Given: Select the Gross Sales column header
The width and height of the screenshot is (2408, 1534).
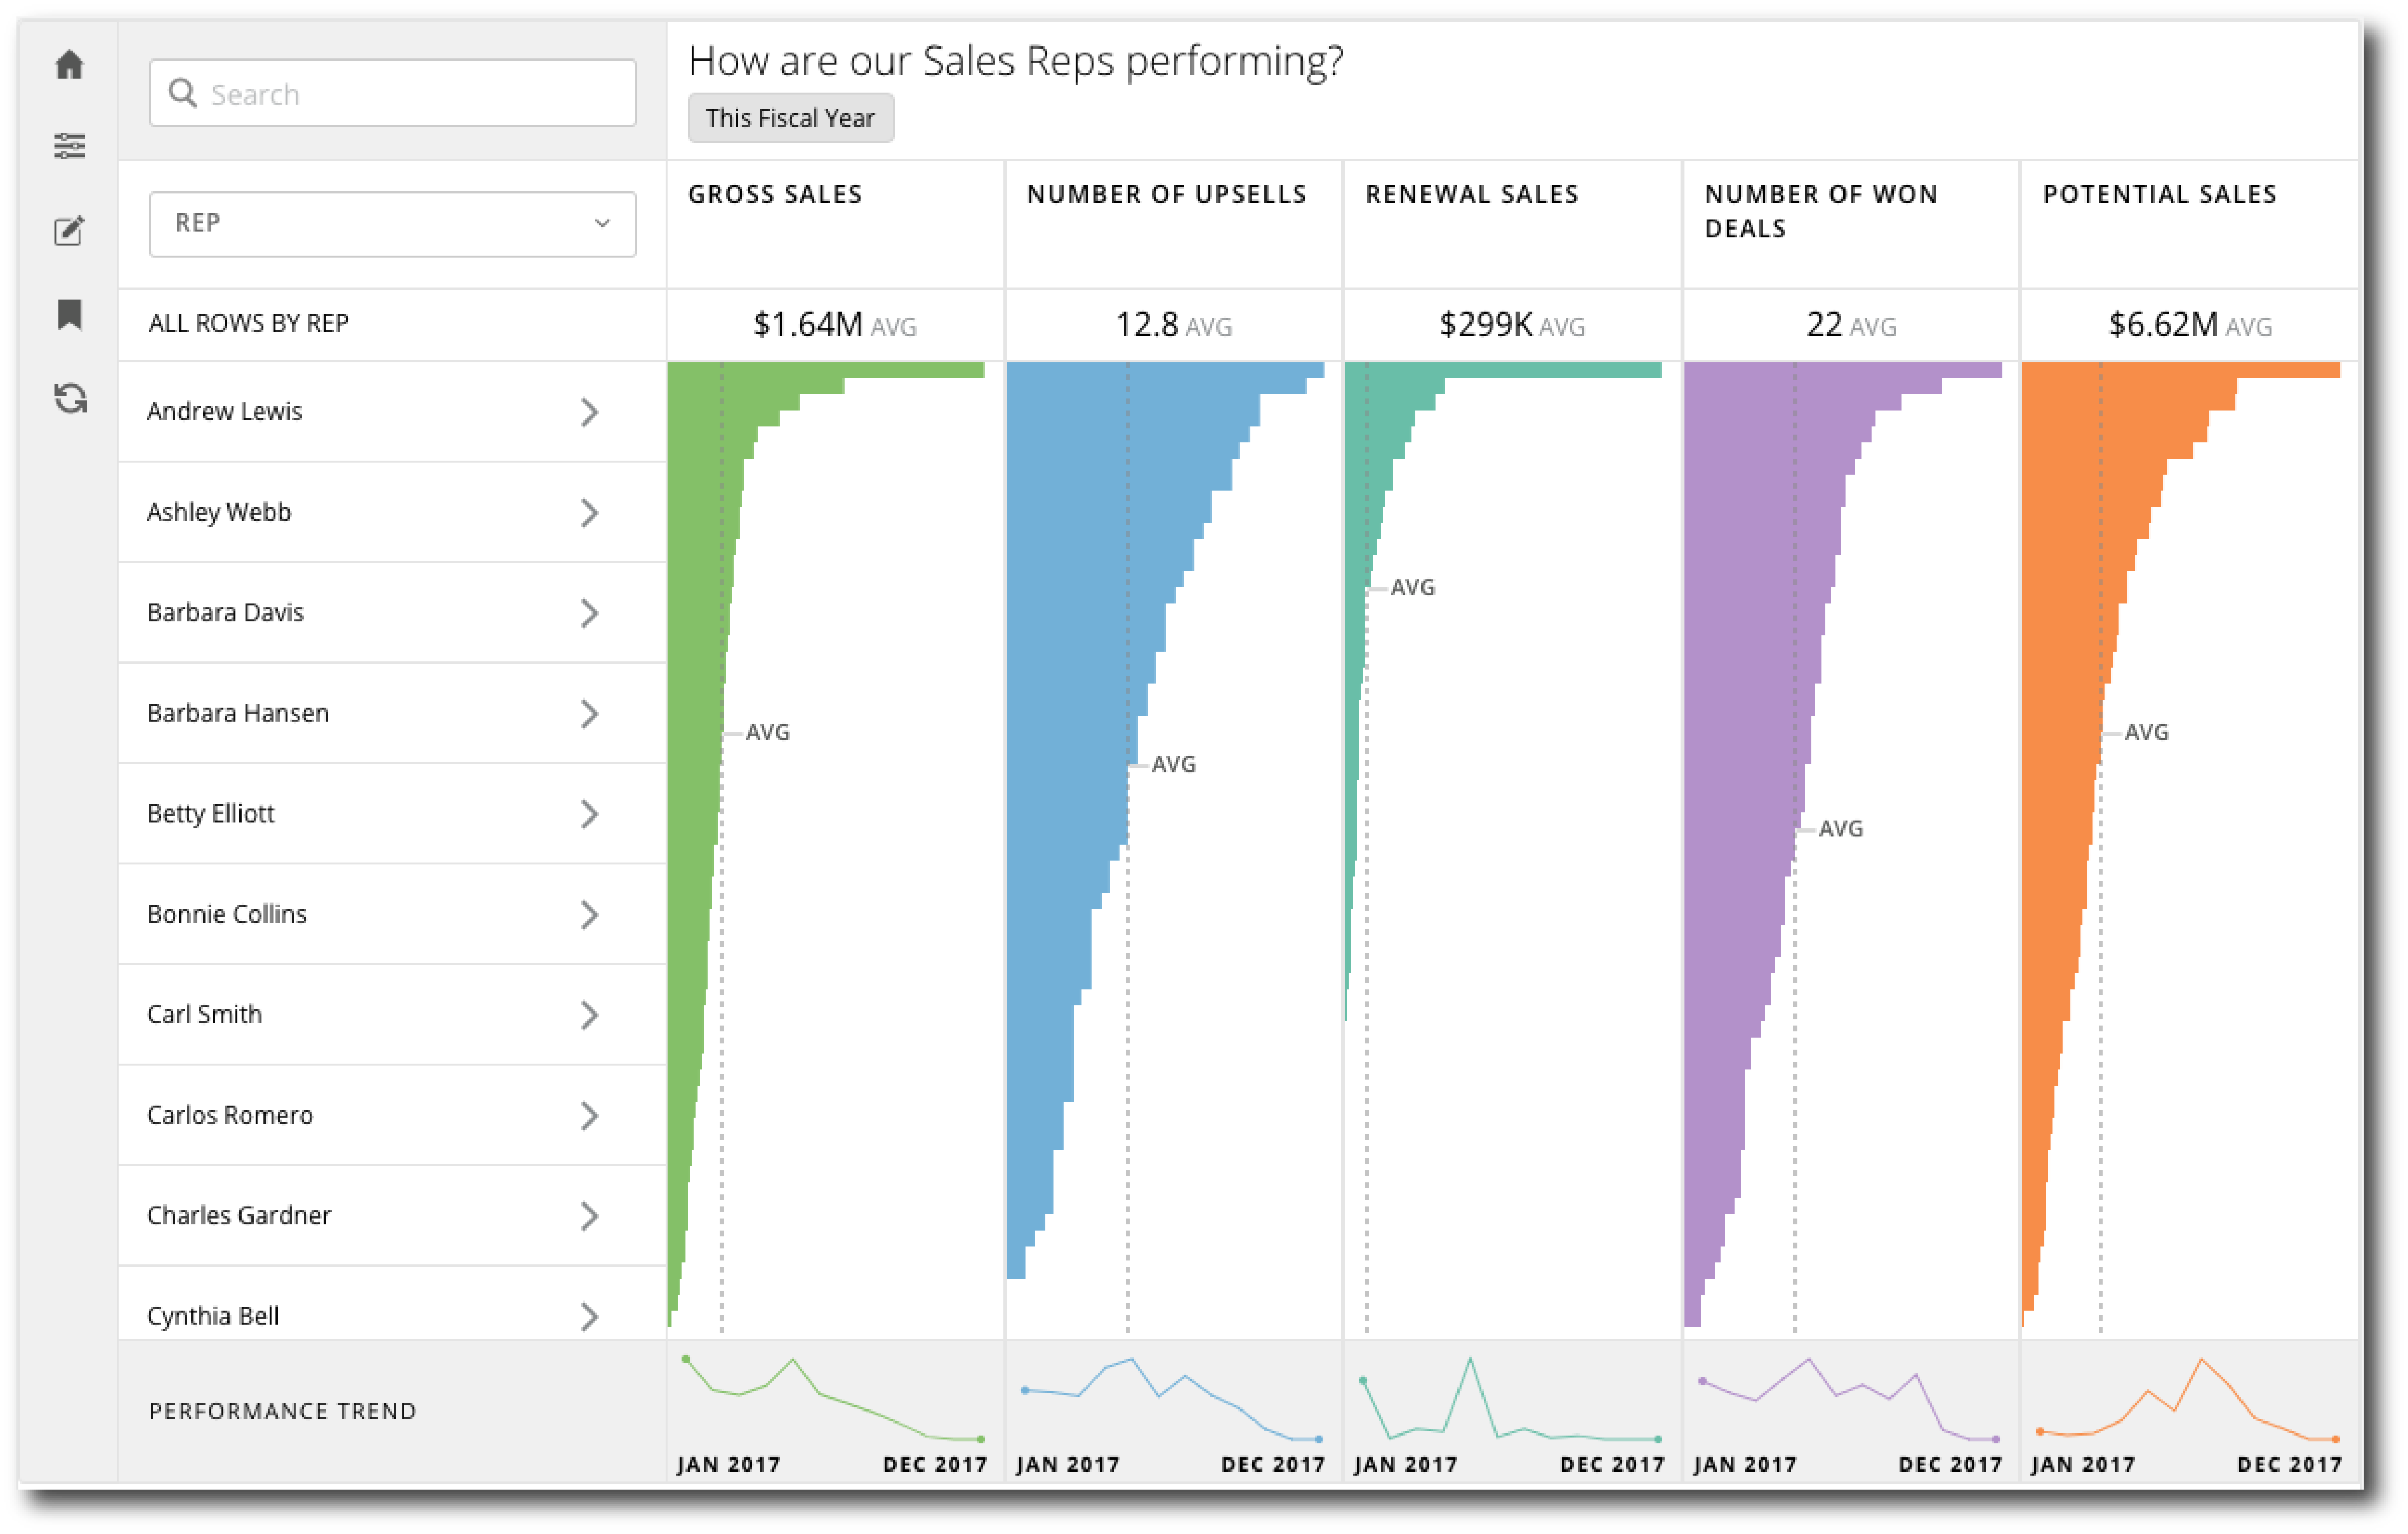Looking at the screenshot, I should coord(775,194).
